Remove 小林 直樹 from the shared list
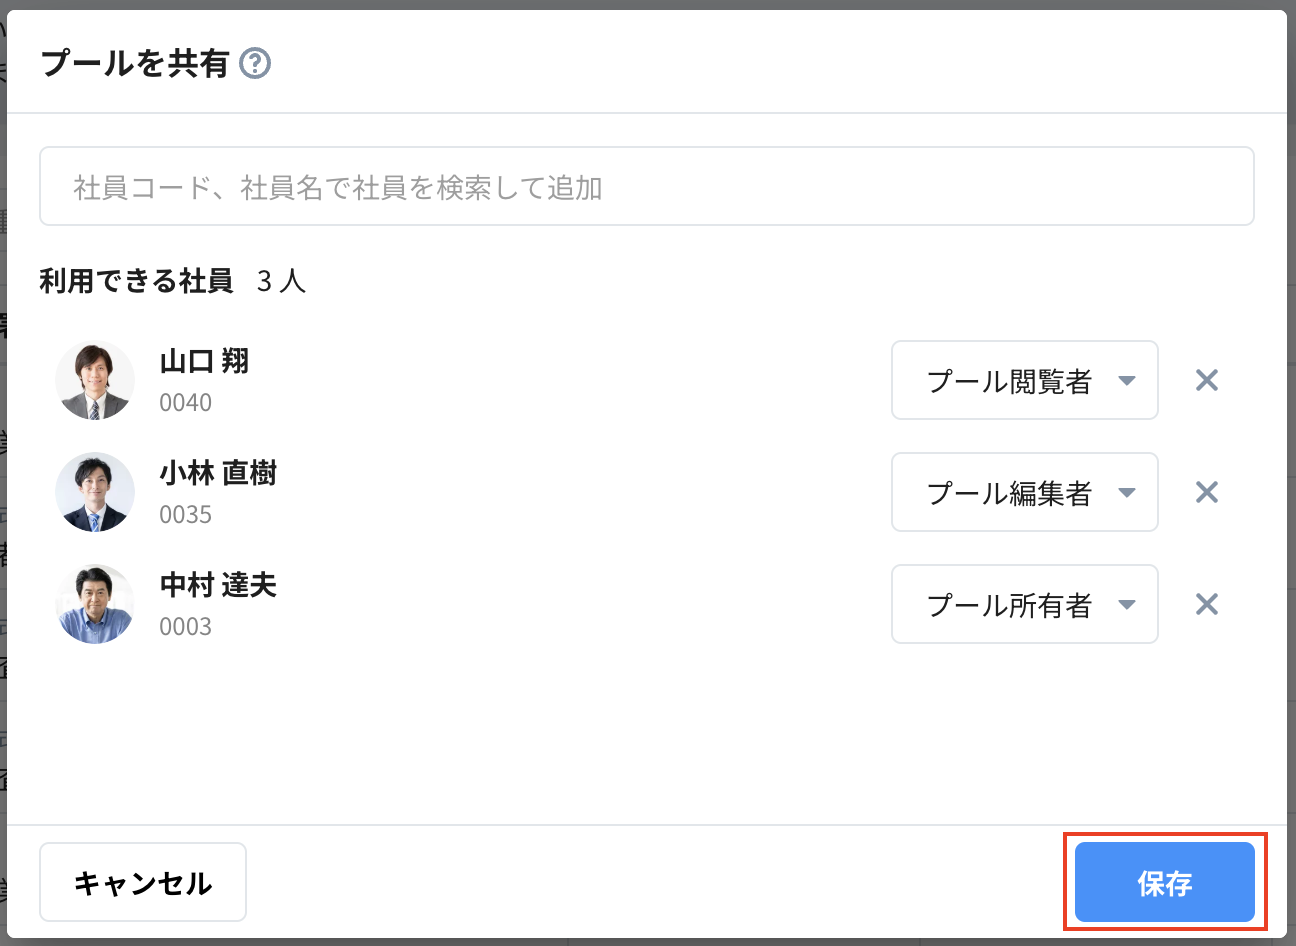1296x946 pixels. (x=1207, y=492)
